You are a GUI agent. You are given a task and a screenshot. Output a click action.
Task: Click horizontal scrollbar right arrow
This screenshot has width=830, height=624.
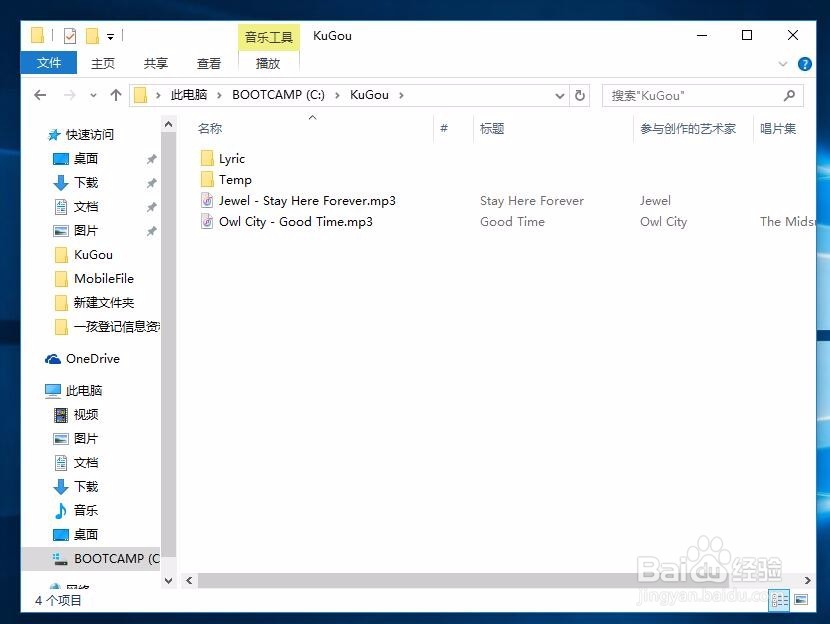(807, 581)
